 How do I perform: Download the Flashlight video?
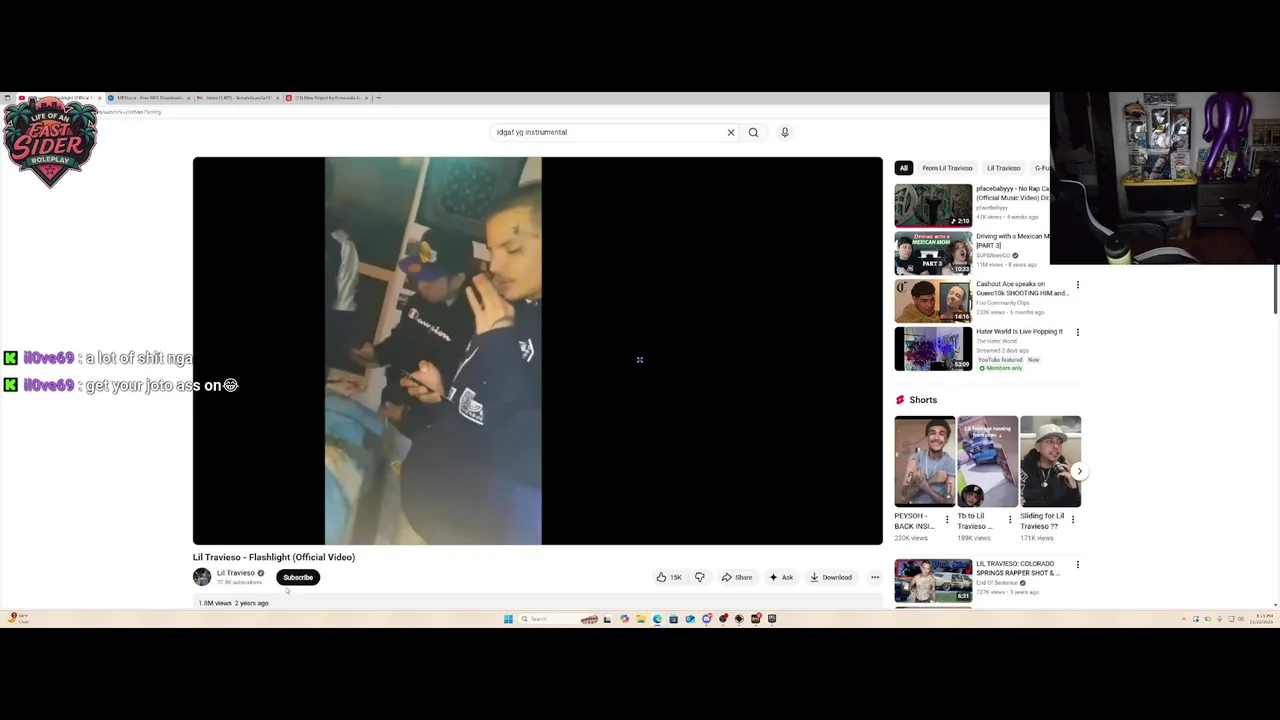831,577
